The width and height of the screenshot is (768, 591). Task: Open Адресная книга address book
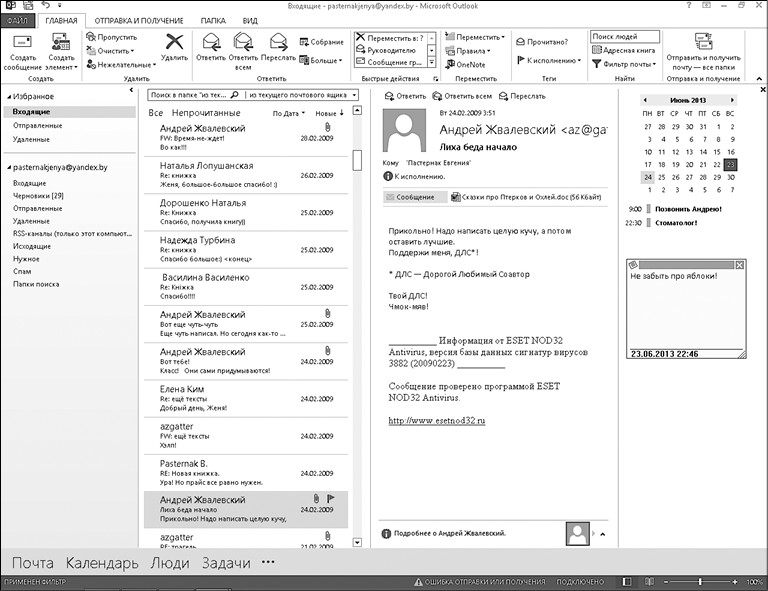point(629,50)
